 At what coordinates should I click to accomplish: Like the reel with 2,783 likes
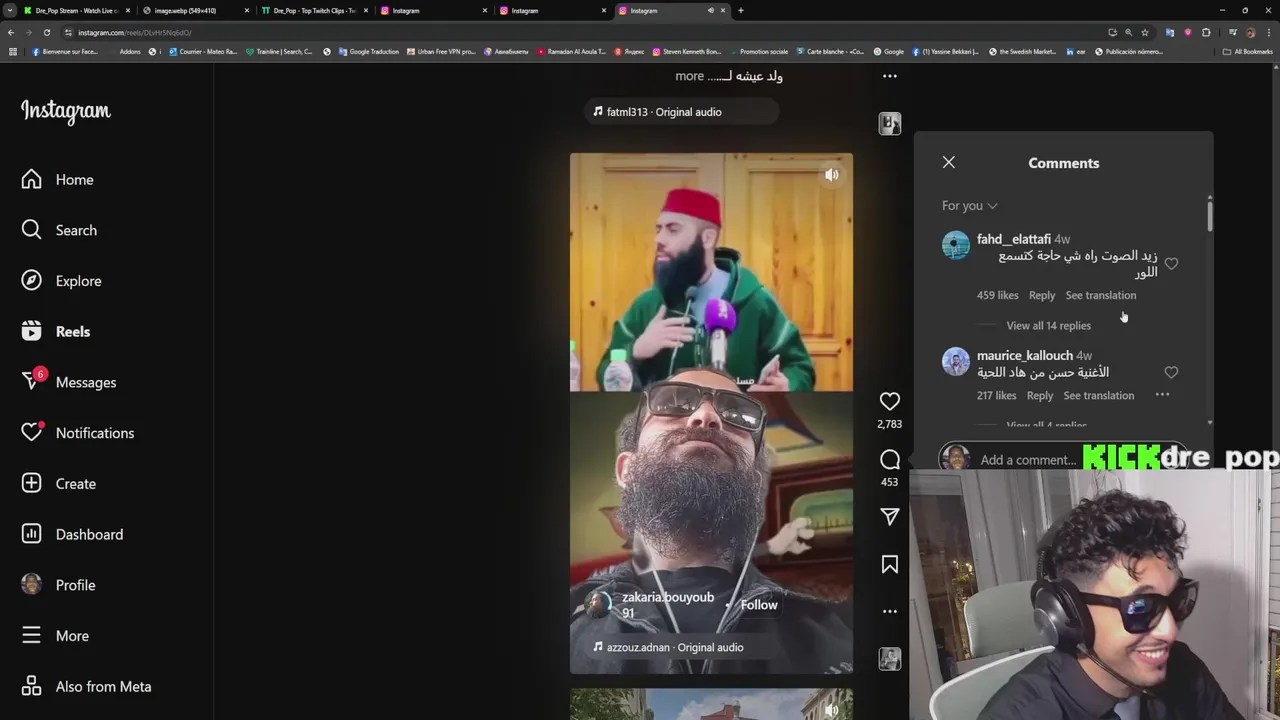889,401
